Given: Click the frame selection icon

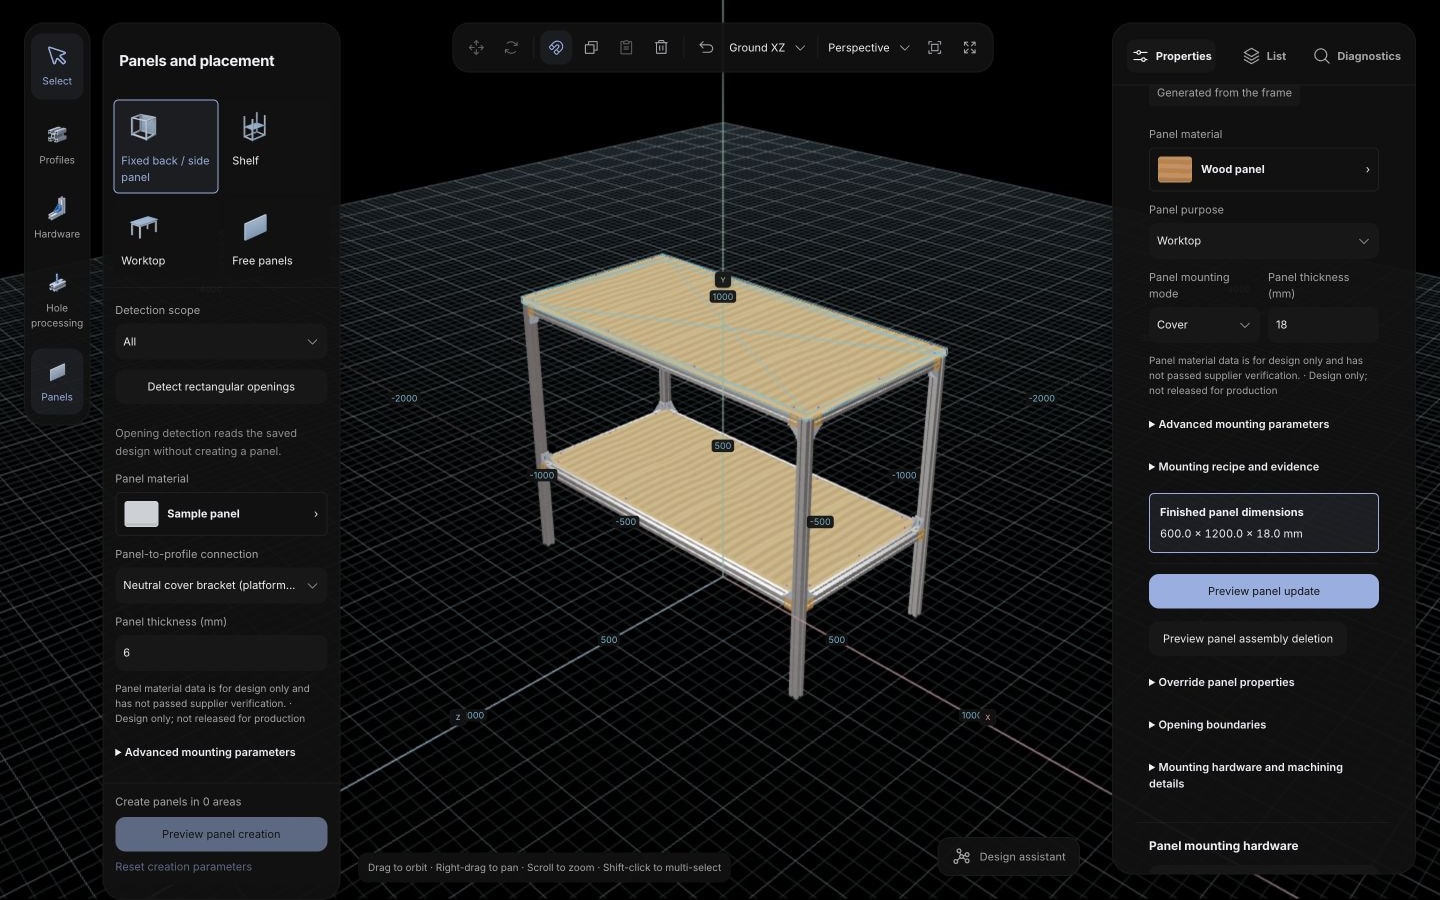Looking at the screenshot, I should (x=935, y=47).
